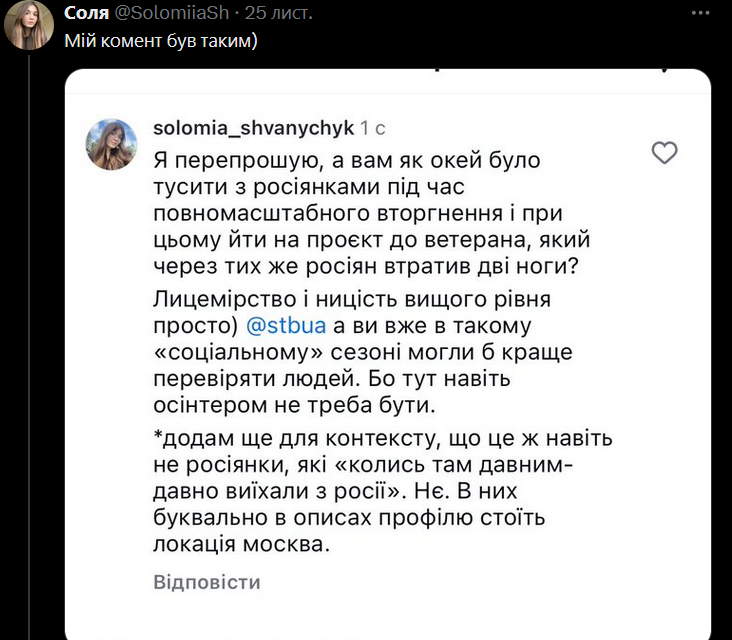Click the tweet text "Мій комент був таким)"

tap(161, 41)
